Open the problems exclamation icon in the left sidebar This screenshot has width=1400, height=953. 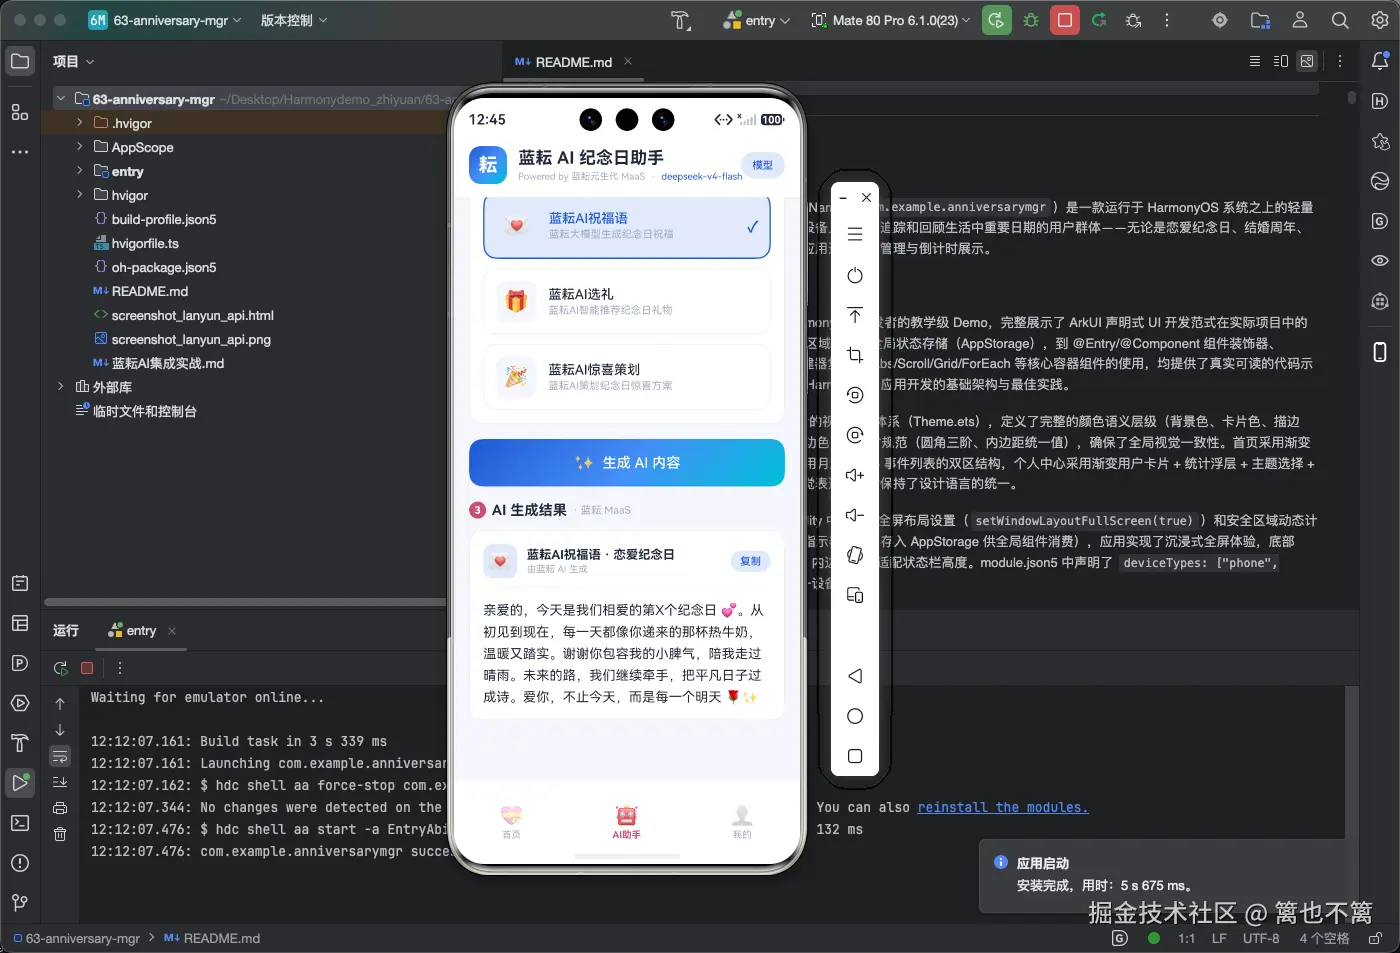click(x=20, y=863)
